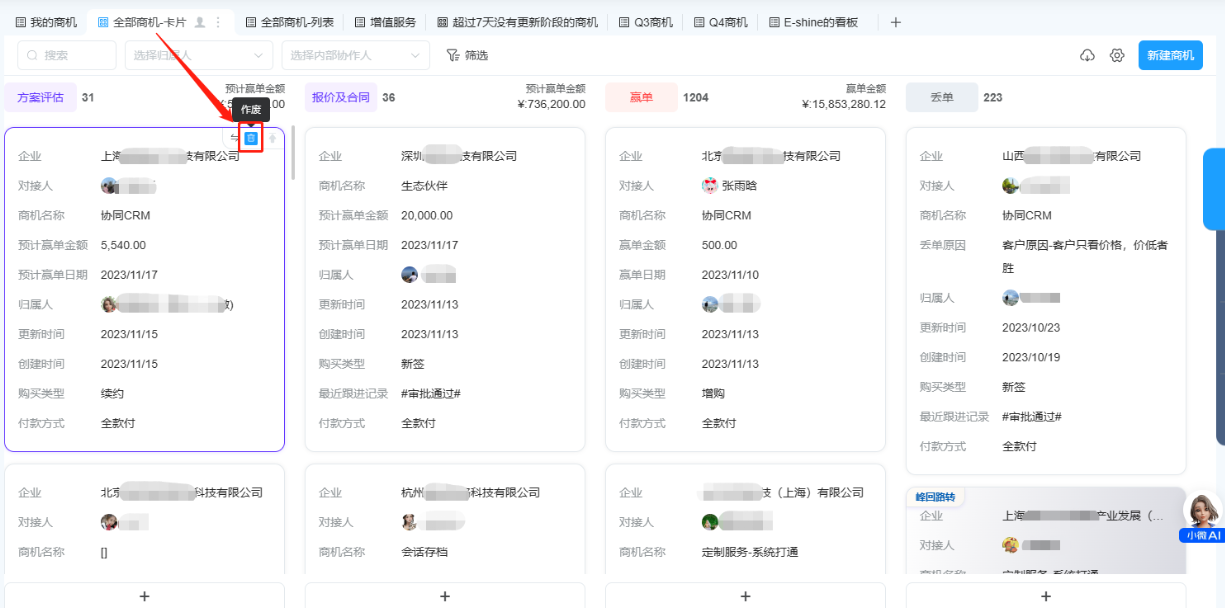Click the pin-to-top arrow icon on the first card

point(272,138)
